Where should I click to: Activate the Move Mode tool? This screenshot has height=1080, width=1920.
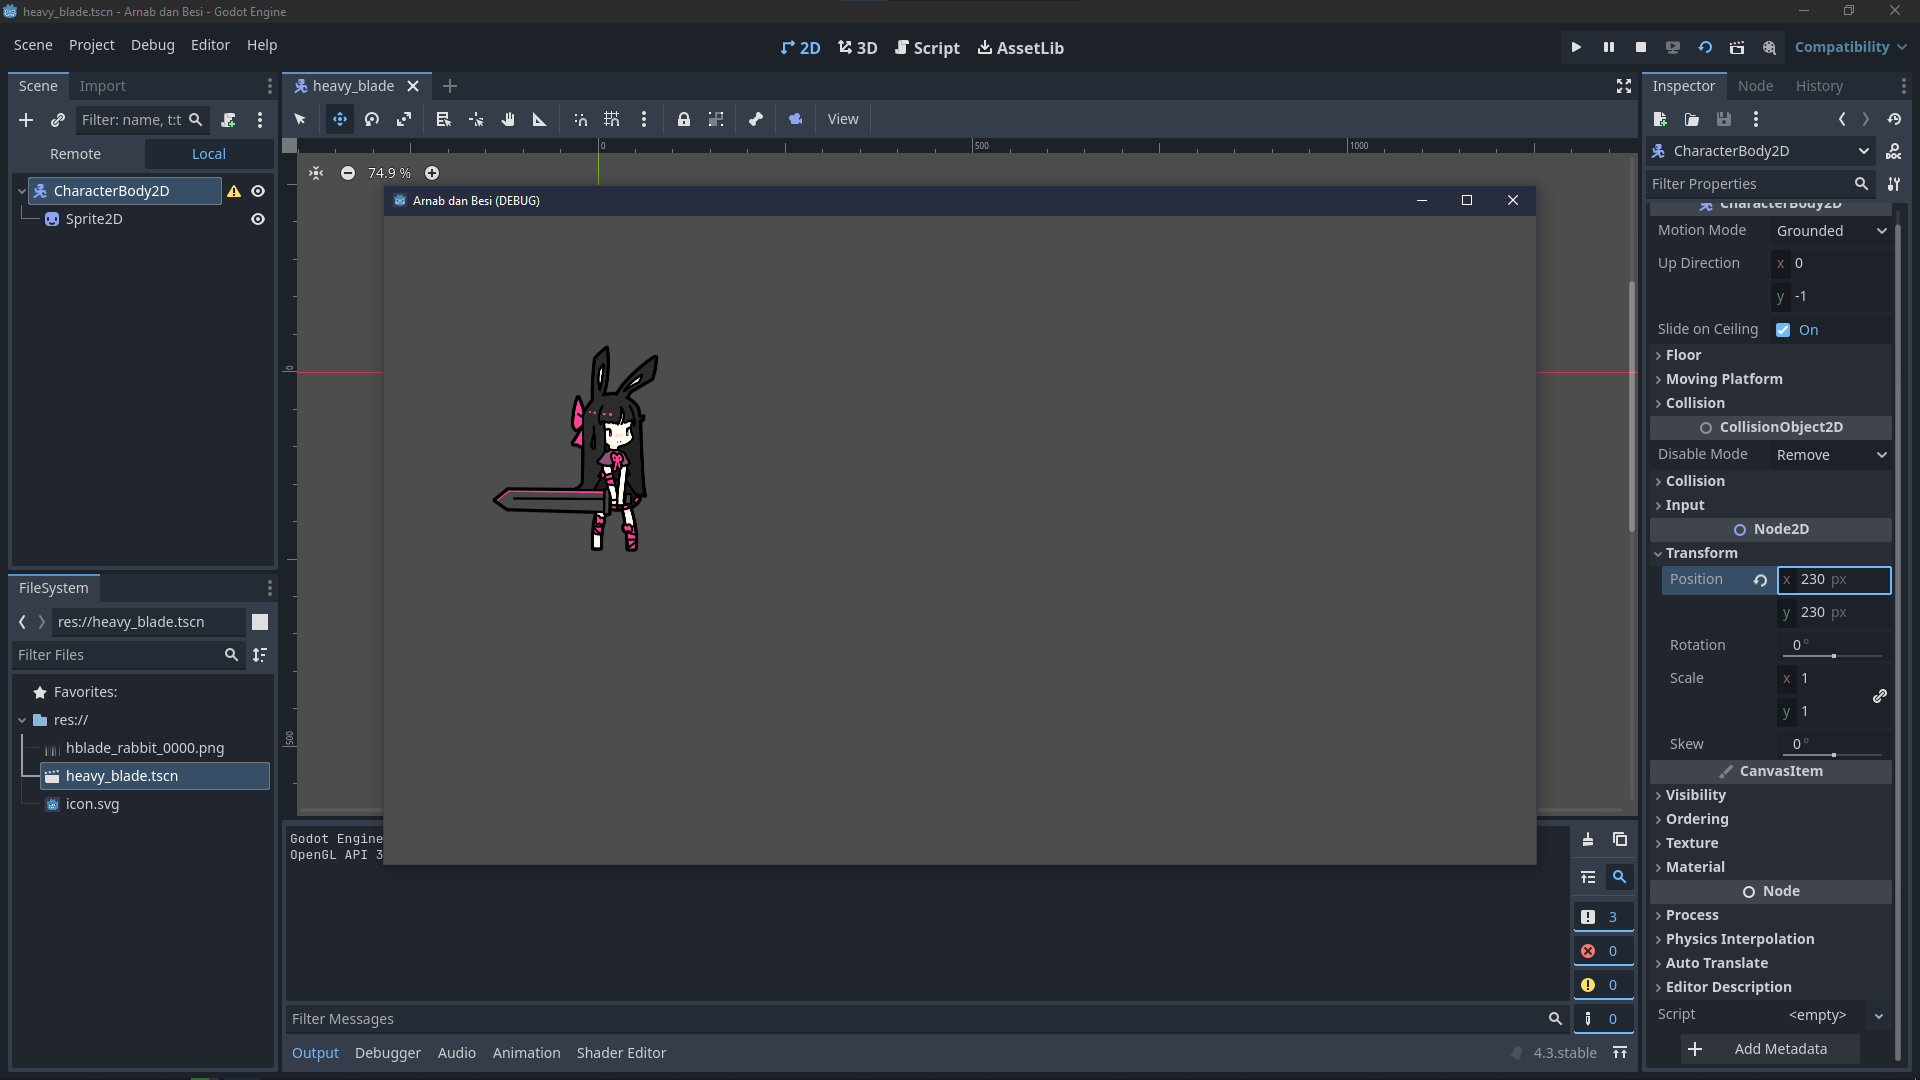(340, 119)
